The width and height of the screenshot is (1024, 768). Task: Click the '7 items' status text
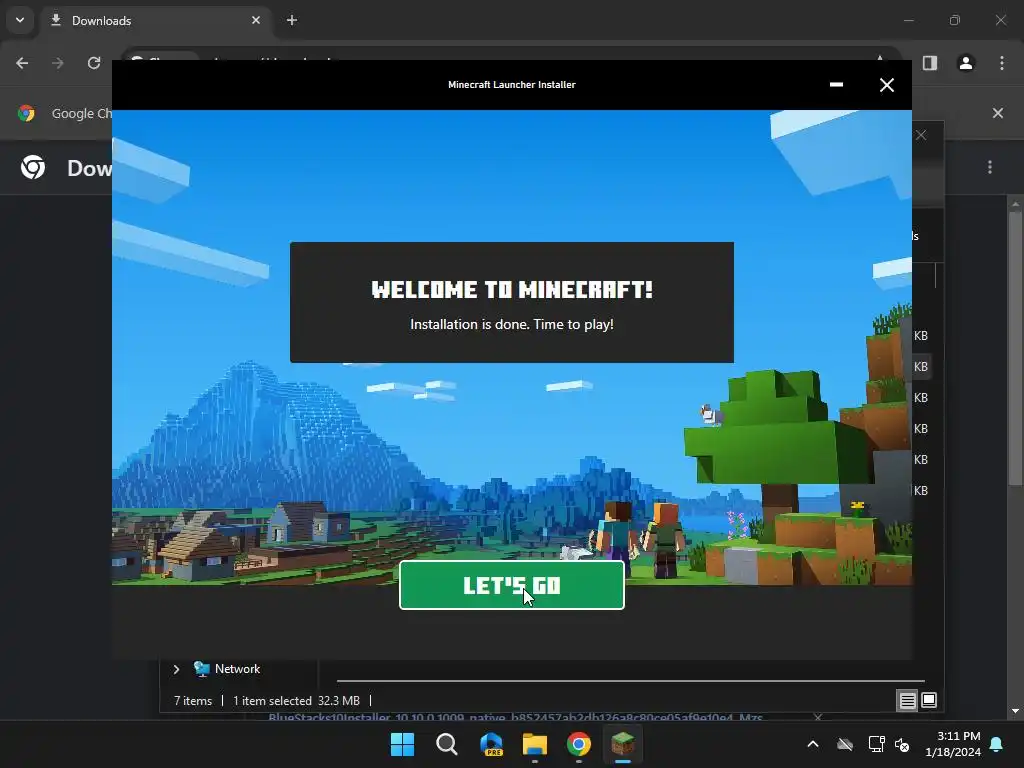[x=193, y=701]
